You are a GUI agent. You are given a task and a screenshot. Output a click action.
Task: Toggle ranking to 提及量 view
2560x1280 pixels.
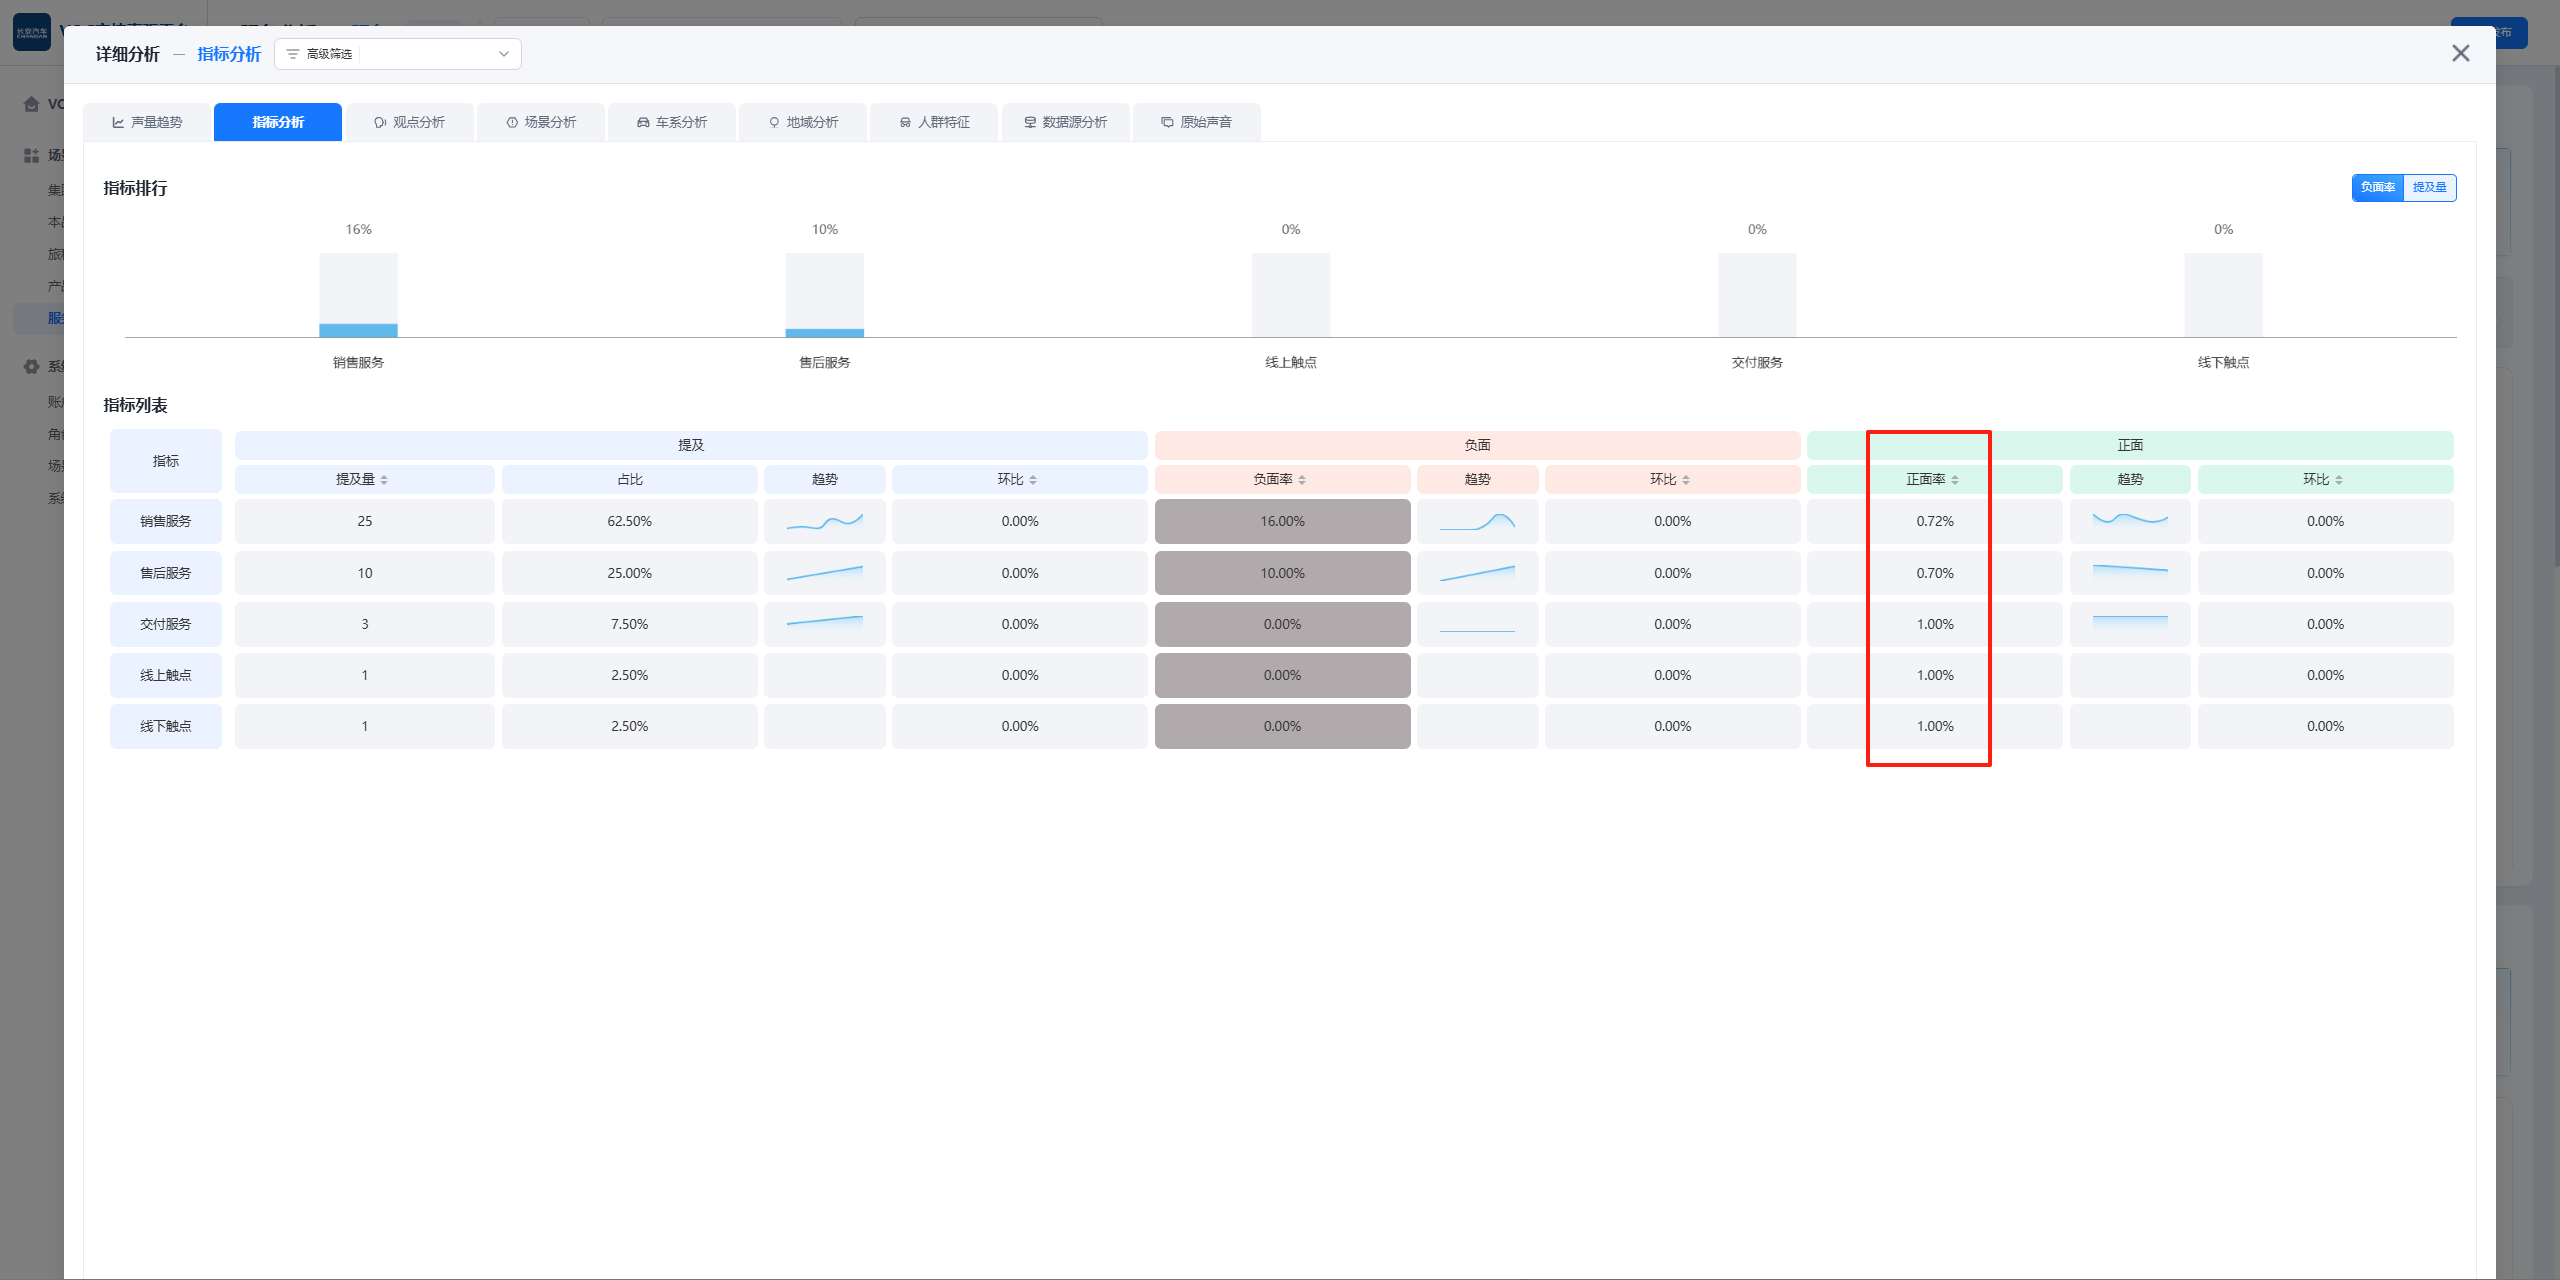2429,187
